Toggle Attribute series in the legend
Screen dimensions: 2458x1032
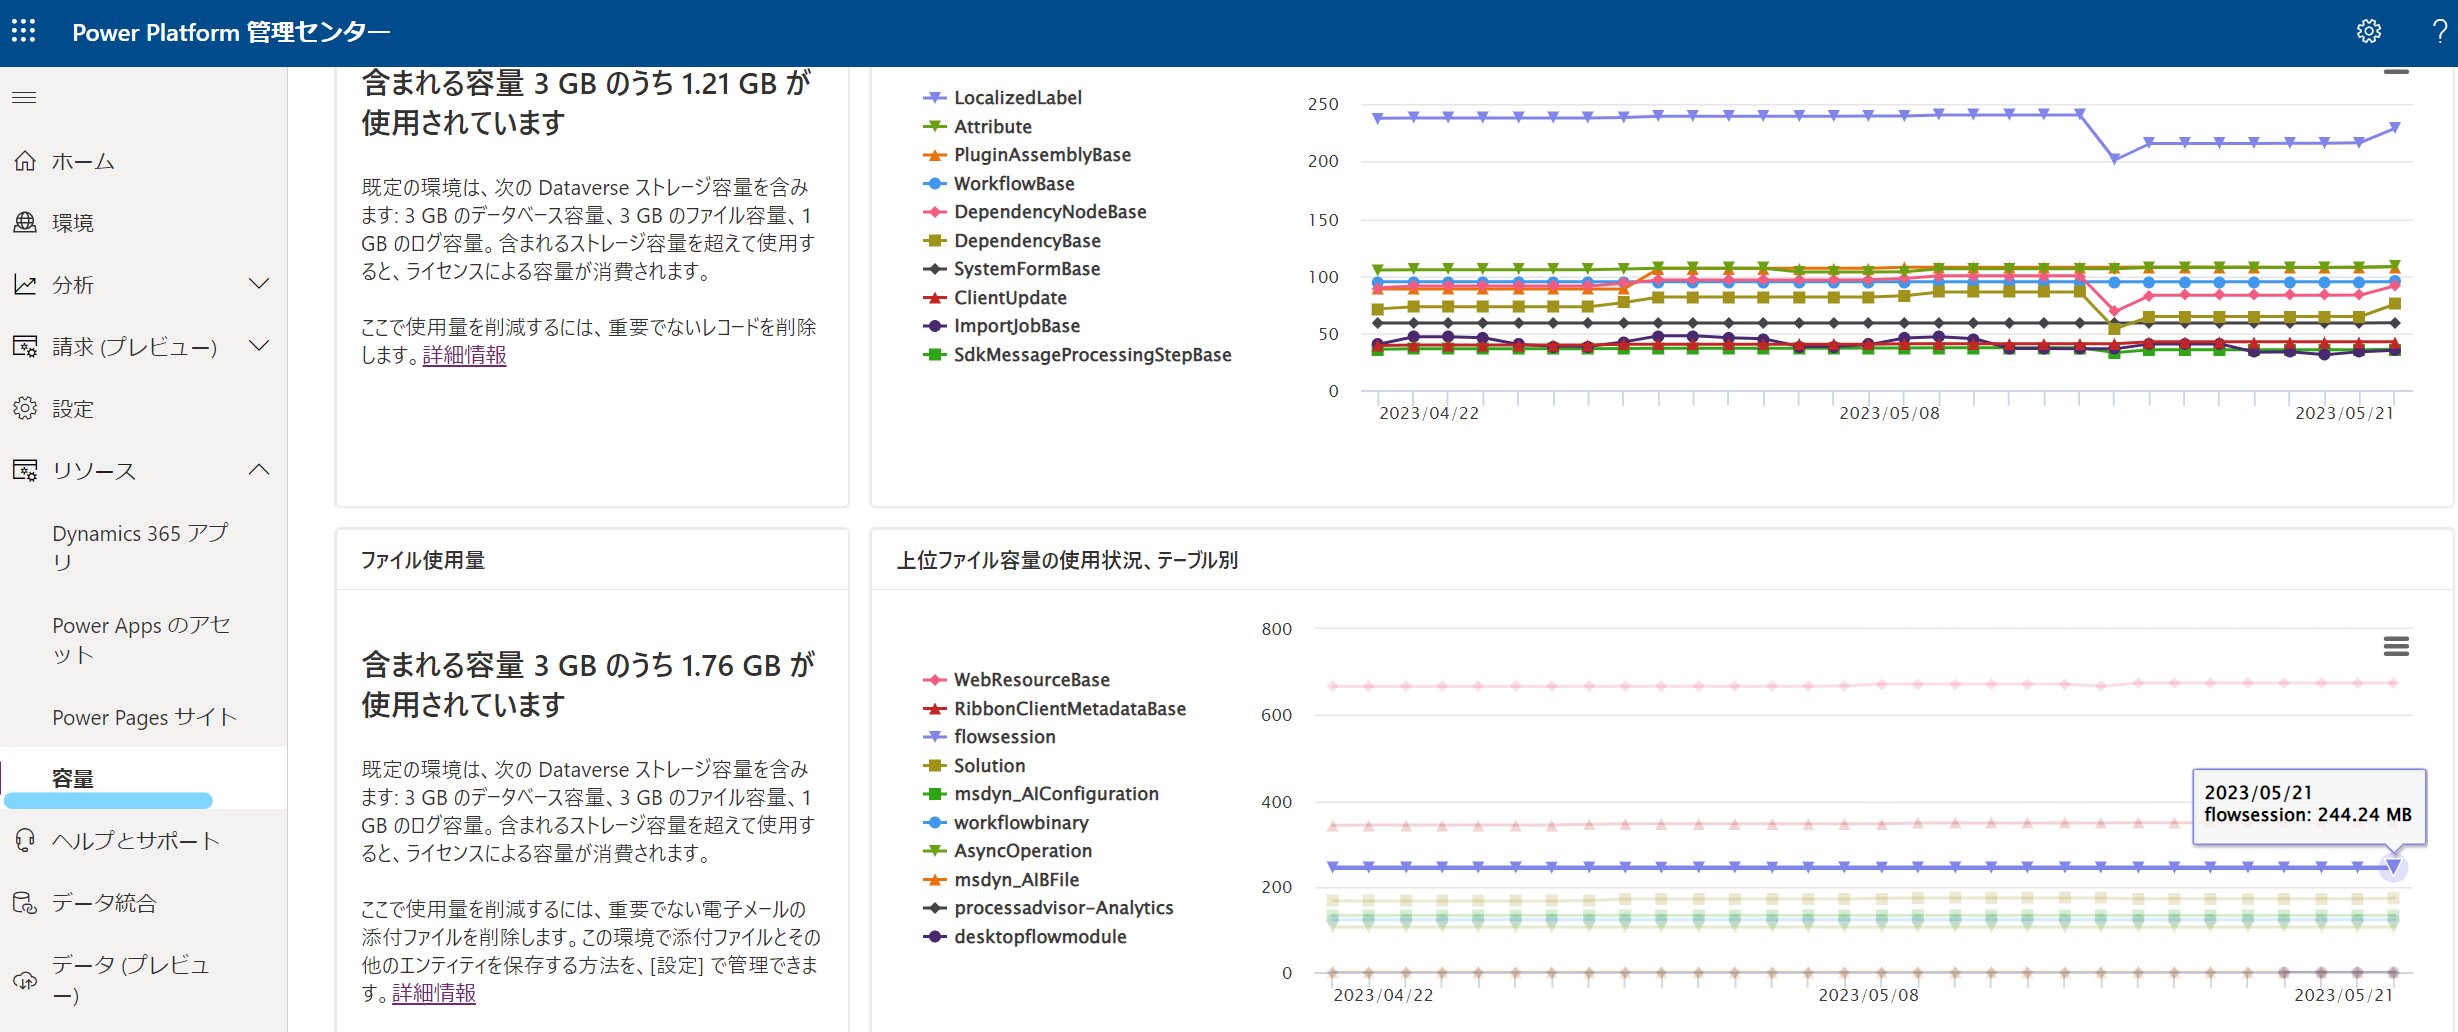[x=977, y=126]
